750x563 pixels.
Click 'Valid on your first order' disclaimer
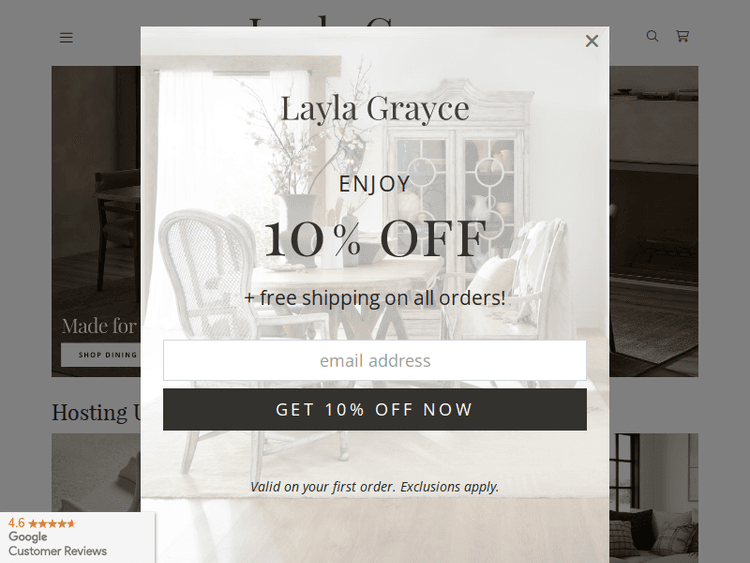(x=375, y=486)
